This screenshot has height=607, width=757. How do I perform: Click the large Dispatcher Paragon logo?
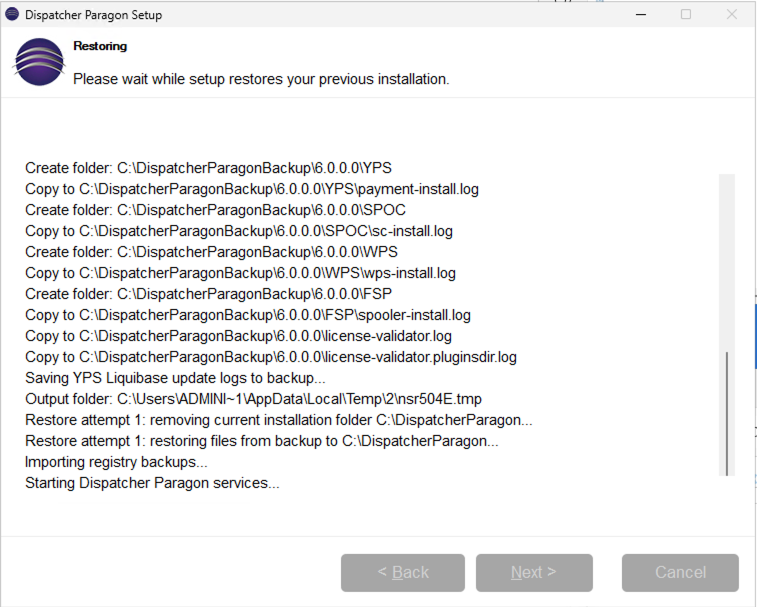point(39,62)
